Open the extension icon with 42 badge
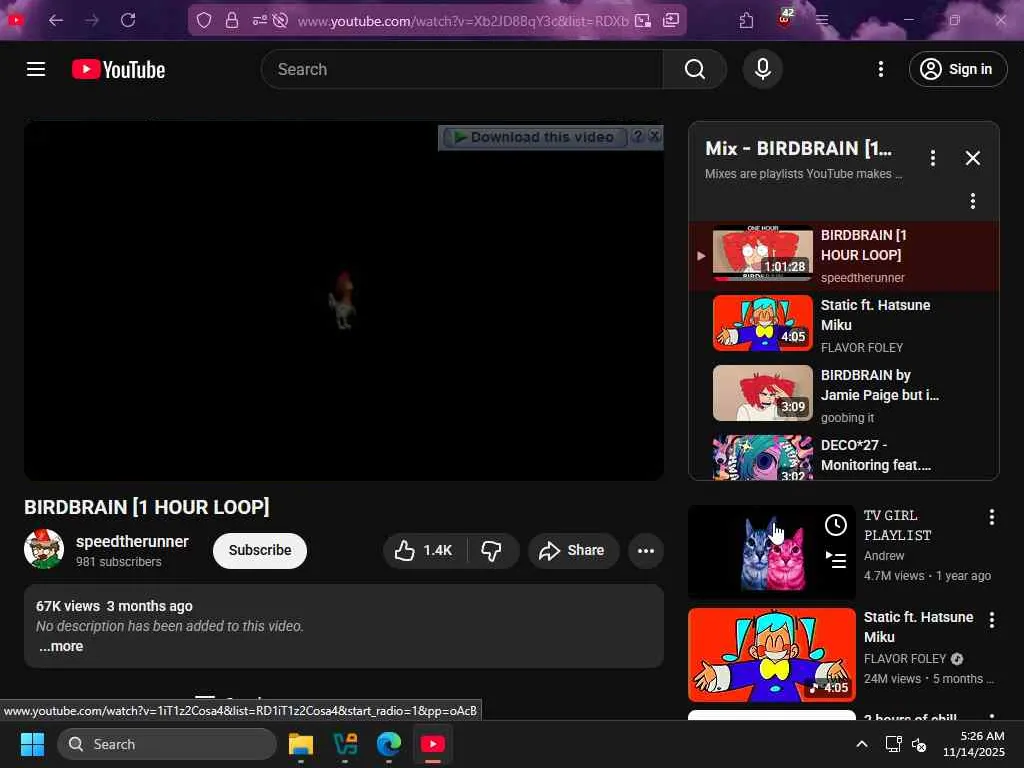Screen dimensions: 1024x768 (x=786, y=18)
